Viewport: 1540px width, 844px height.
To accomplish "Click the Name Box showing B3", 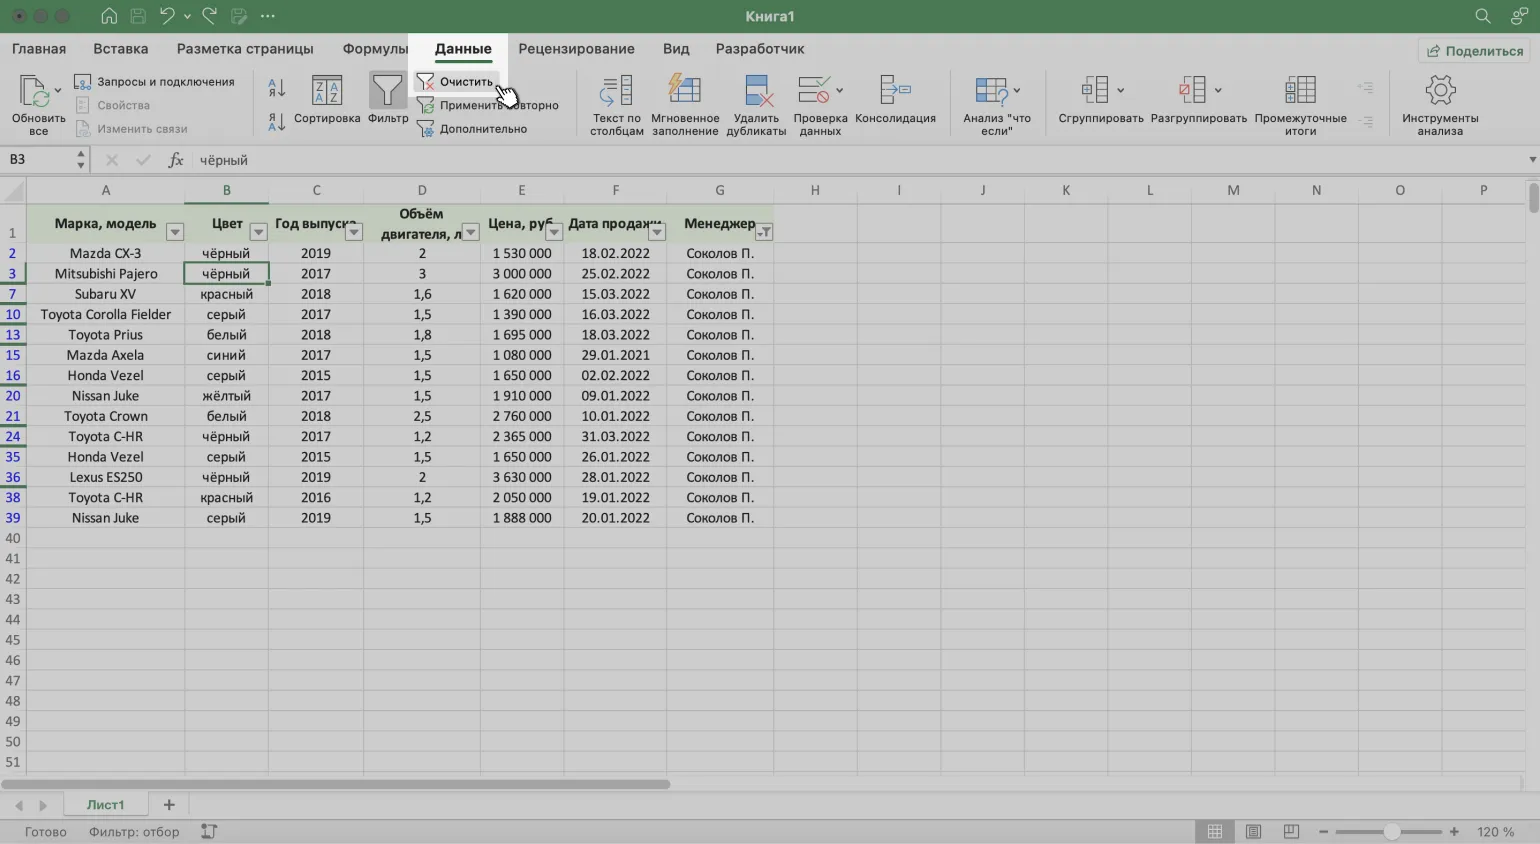I will (38, 160).
